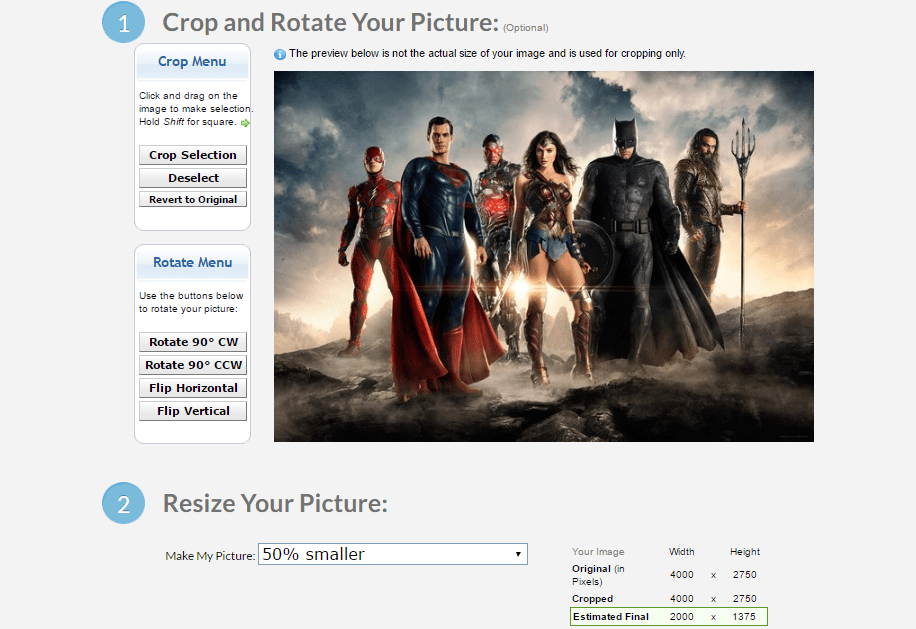Click the green arrow icon in Crop Menu

(245, 123)
